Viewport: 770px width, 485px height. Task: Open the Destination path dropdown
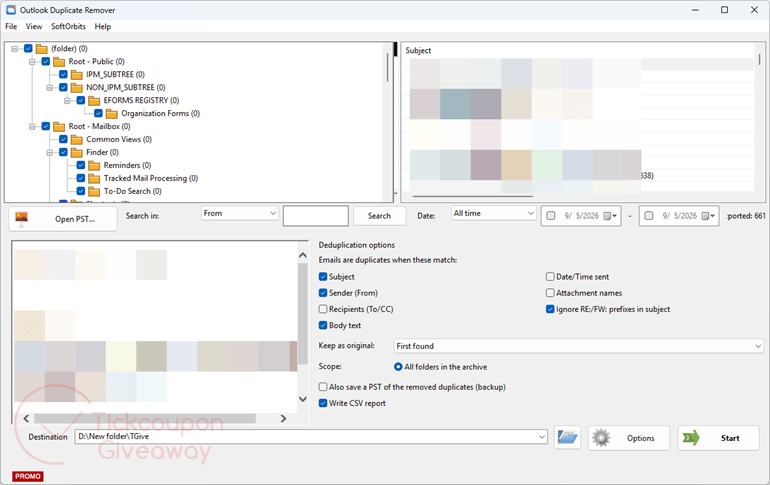(x=542, y=436)
